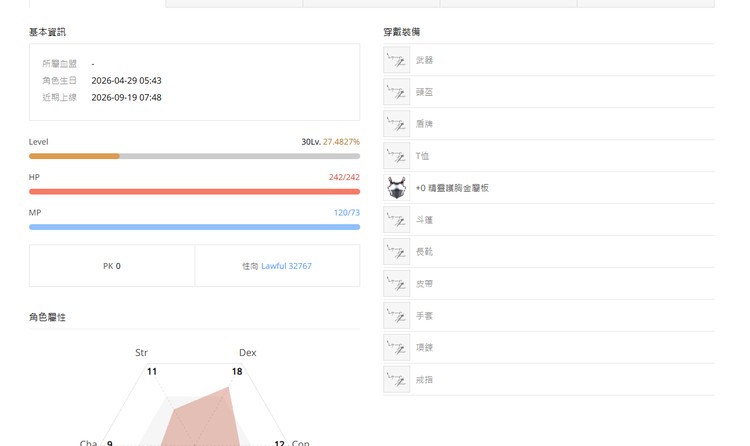Viewport: 750px width, 446px height.
Task: Click the 27.4827% experience value
Action: pyautogui.click(x=341, y=142)
